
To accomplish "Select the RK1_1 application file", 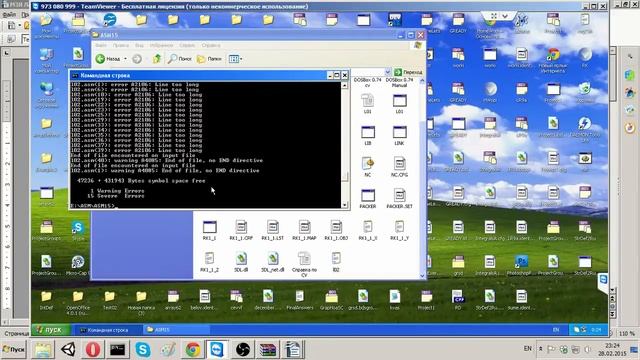I will (x=209, y=230).
